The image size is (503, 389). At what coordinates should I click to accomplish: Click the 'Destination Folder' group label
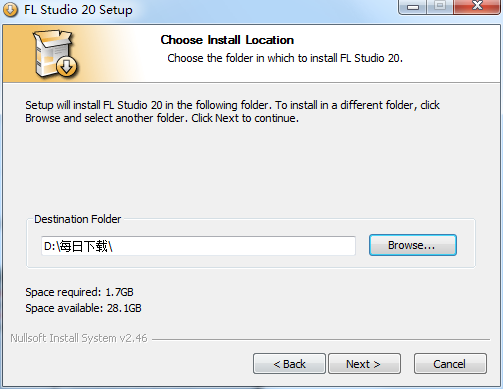78,219
